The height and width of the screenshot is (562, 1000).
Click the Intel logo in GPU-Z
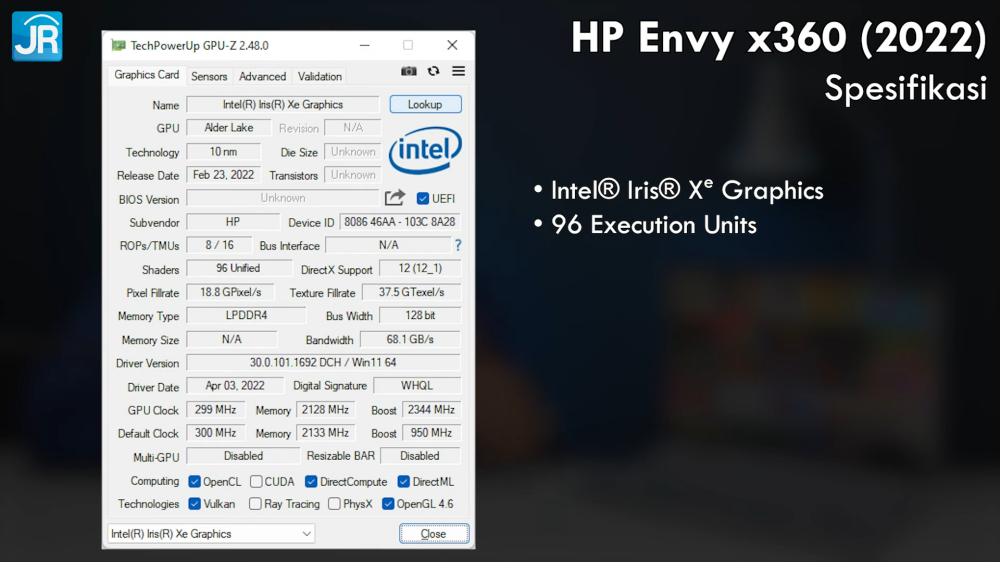425,151
